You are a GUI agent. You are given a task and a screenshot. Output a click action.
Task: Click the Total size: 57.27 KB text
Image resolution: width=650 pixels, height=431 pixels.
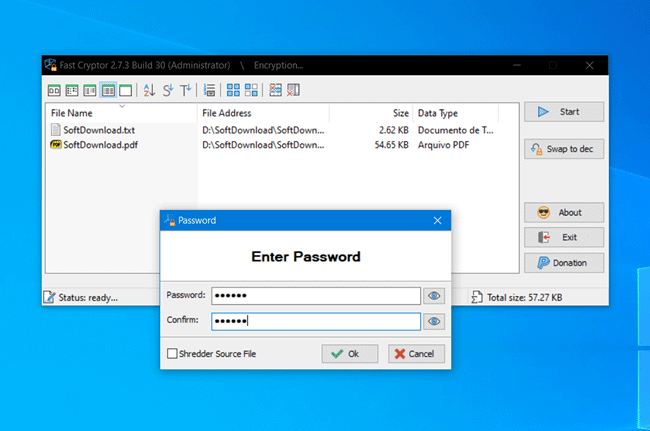pos(524,298)
